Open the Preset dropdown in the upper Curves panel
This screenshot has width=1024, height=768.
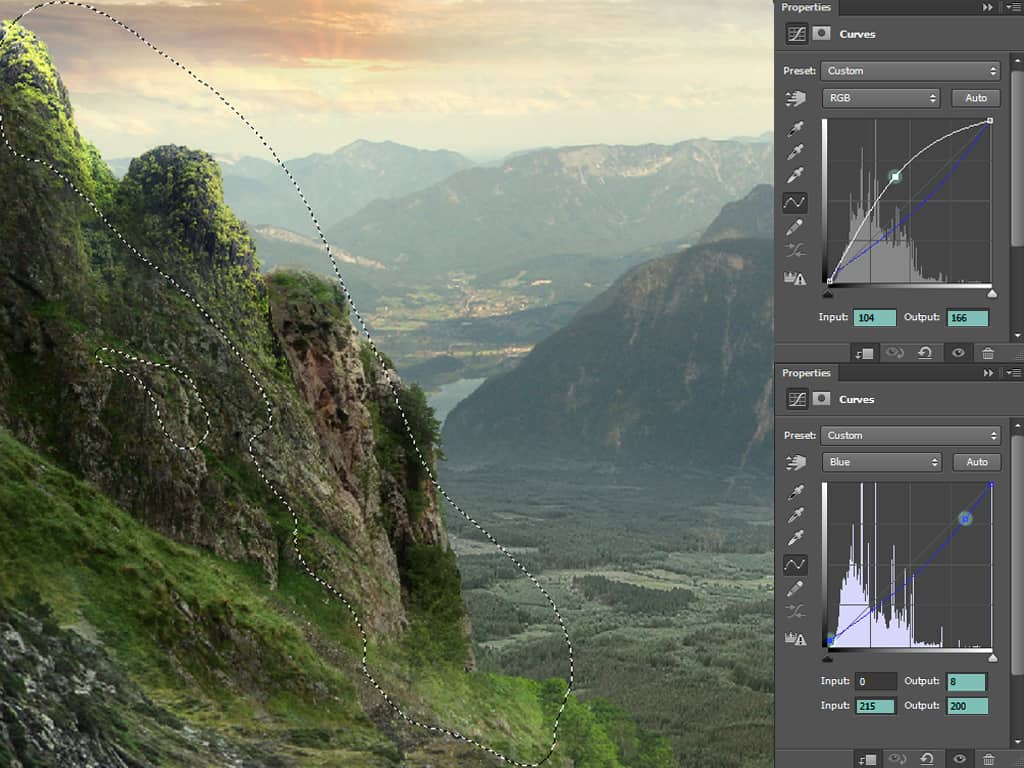coord(910,71)
